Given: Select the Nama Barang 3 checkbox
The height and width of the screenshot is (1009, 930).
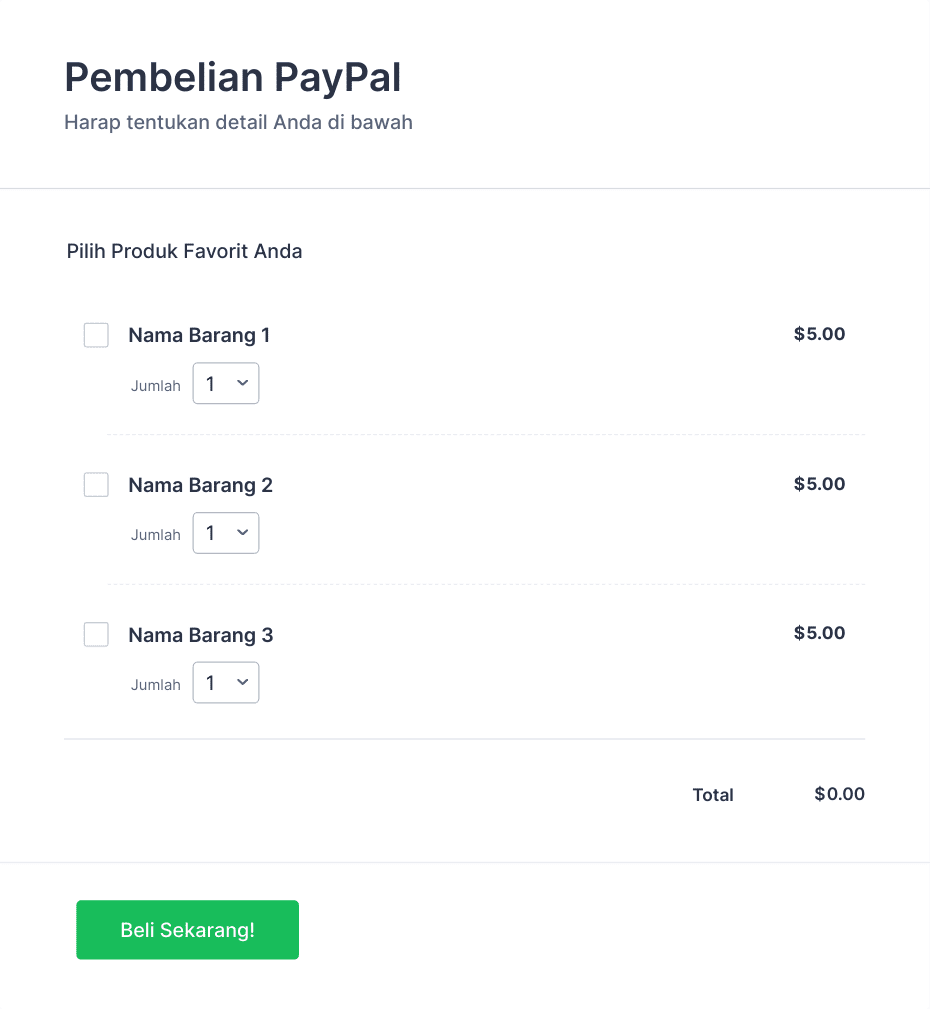Looking at the screenshot, I should pos(96,634).
